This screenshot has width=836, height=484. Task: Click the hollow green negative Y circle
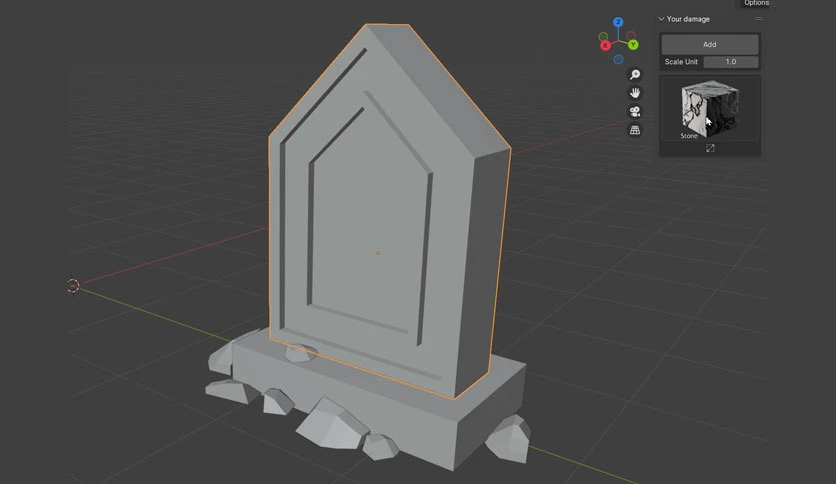[x=604, y=36]
